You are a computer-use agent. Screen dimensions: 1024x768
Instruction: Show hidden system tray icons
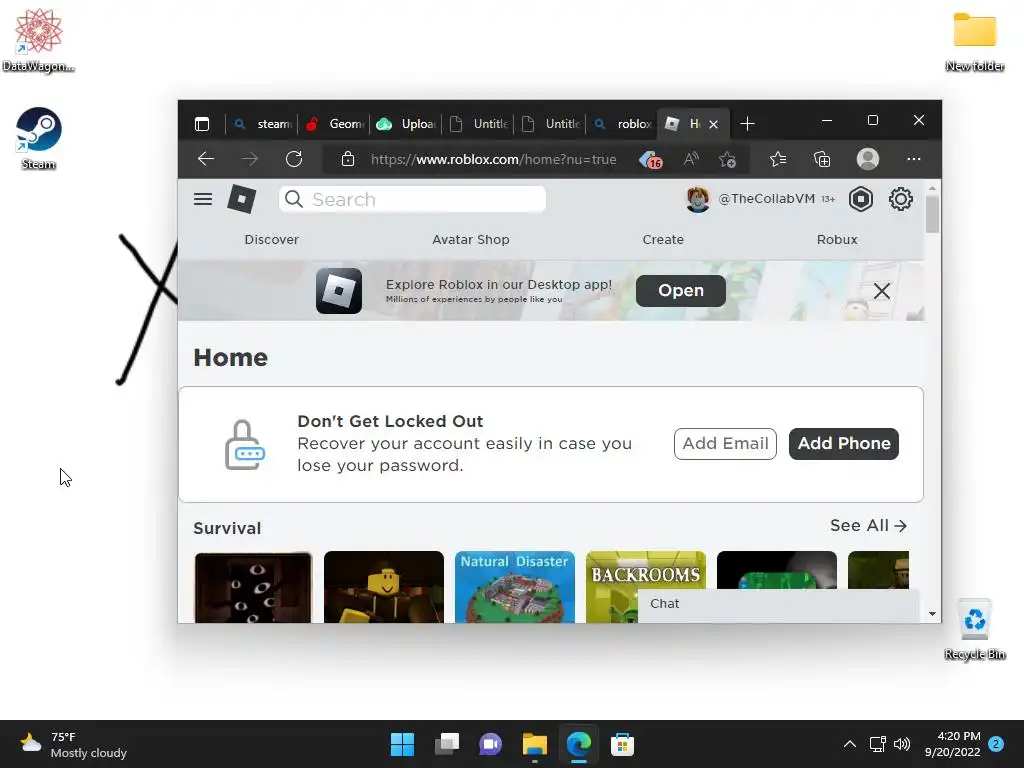point(849,744)
